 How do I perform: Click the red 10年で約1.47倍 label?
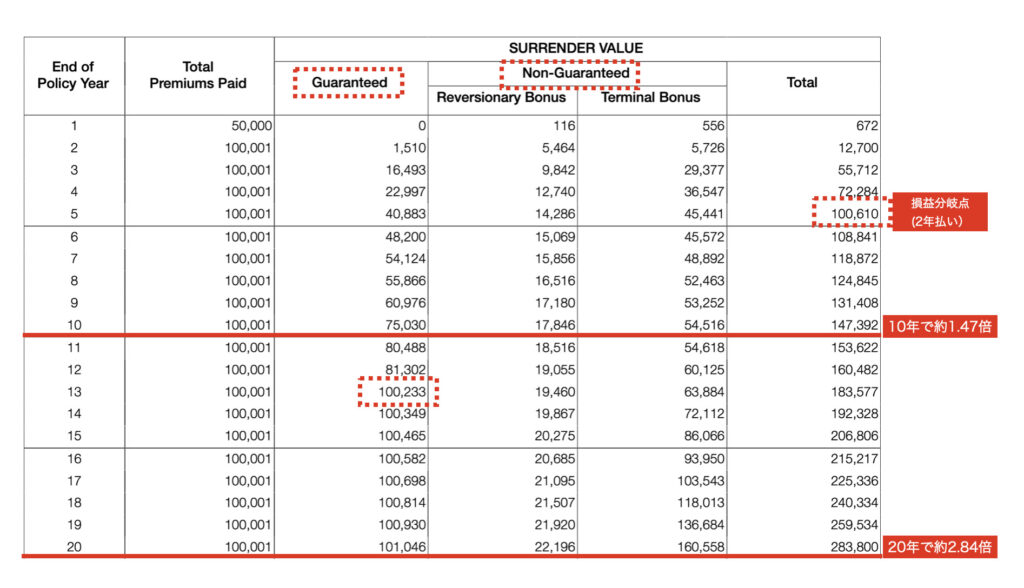coord(940,325)
